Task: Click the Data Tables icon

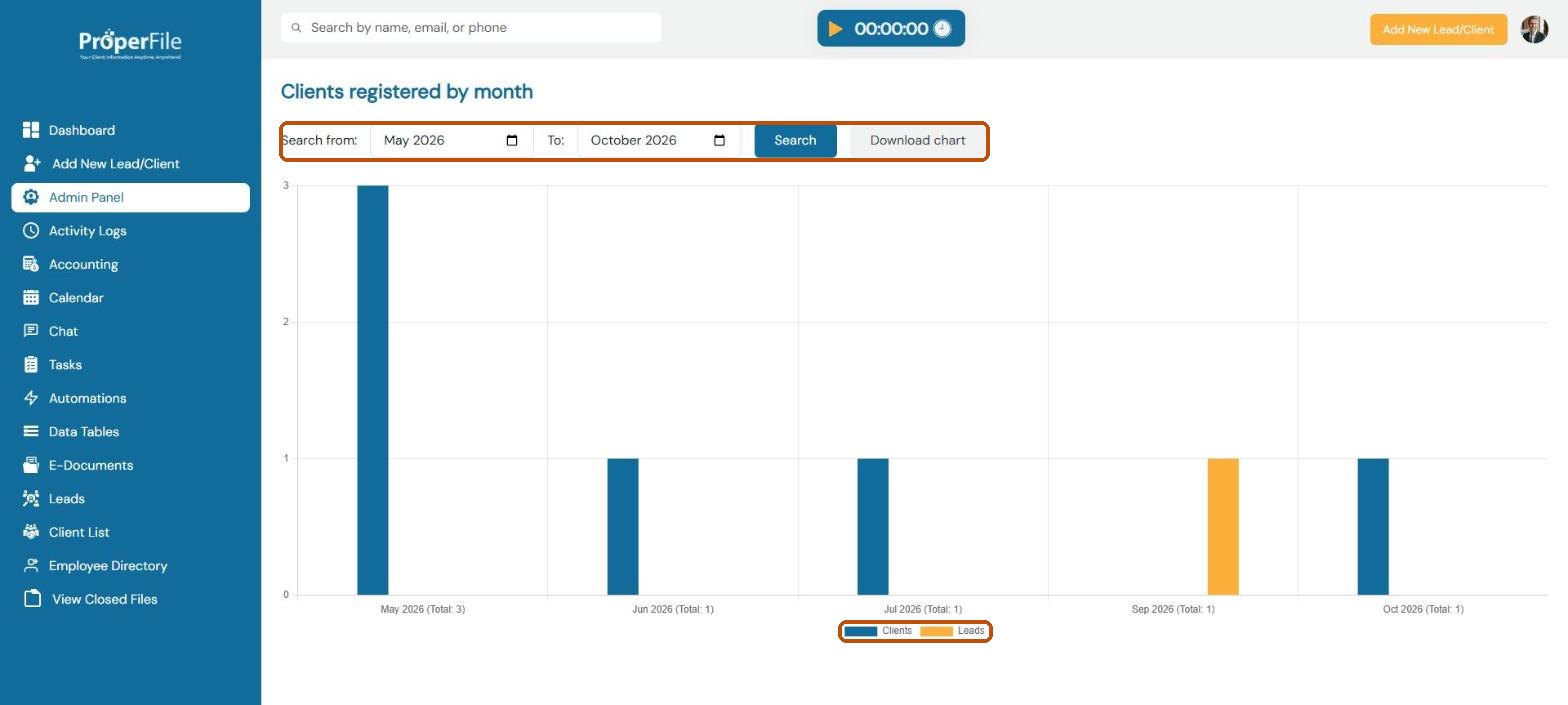Action: tap(31, 431)
